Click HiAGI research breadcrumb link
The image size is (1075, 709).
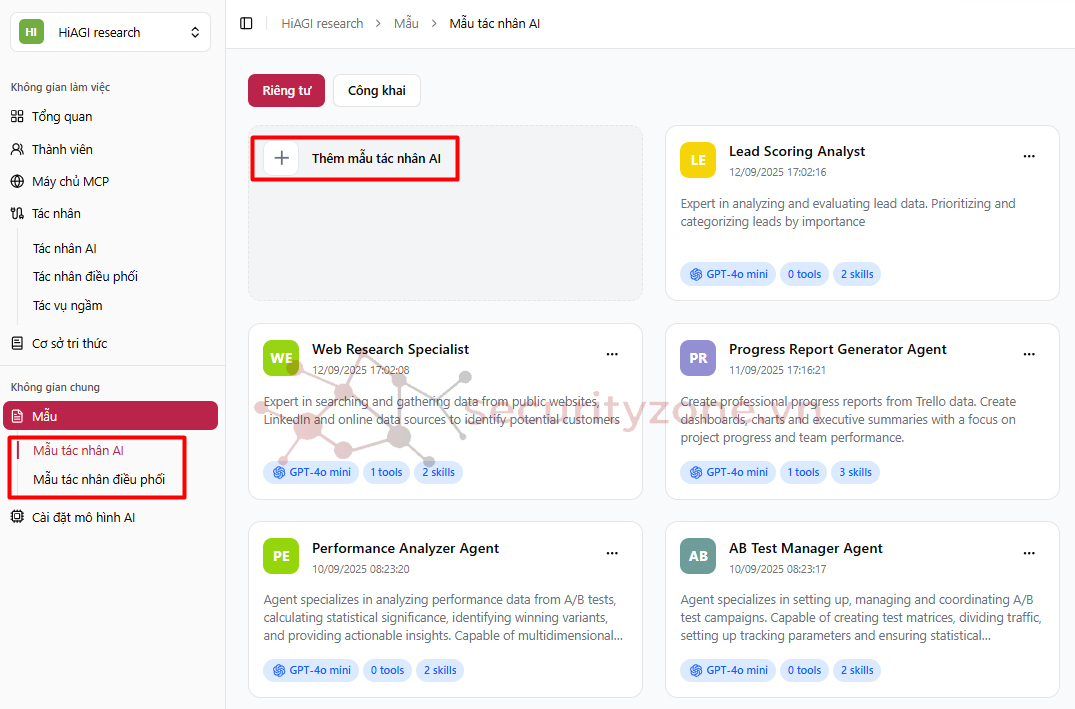click(322, 23)
